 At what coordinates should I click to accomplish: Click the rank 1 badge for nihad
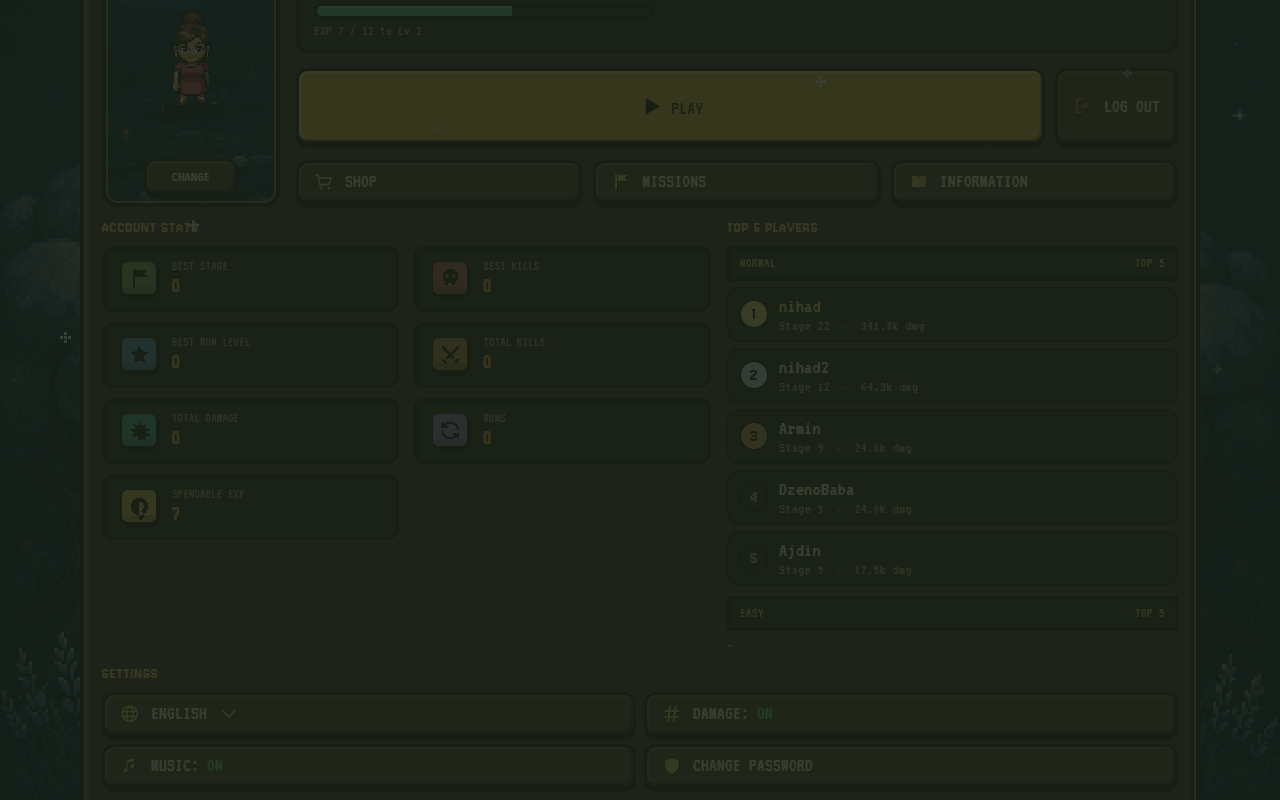(x=754, y=314)
